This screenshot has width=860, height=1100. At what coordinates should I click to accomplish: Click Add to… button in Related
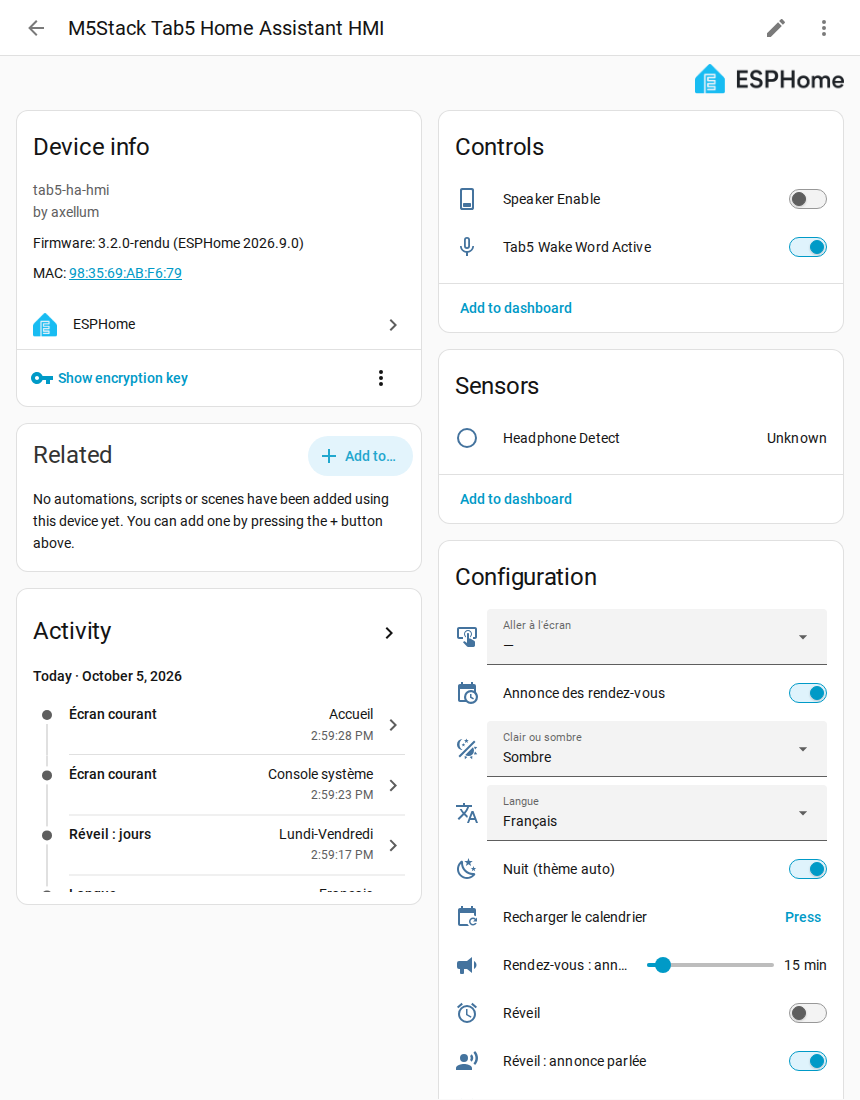[x=360, y=456]
